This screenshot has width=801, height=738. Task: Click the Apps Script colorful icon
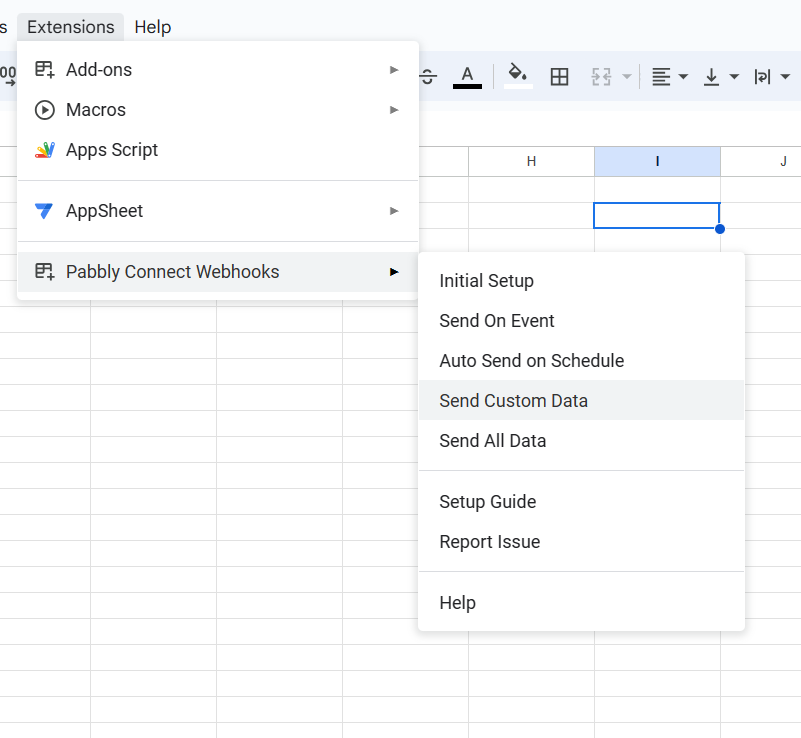click(x=44, y=150)
